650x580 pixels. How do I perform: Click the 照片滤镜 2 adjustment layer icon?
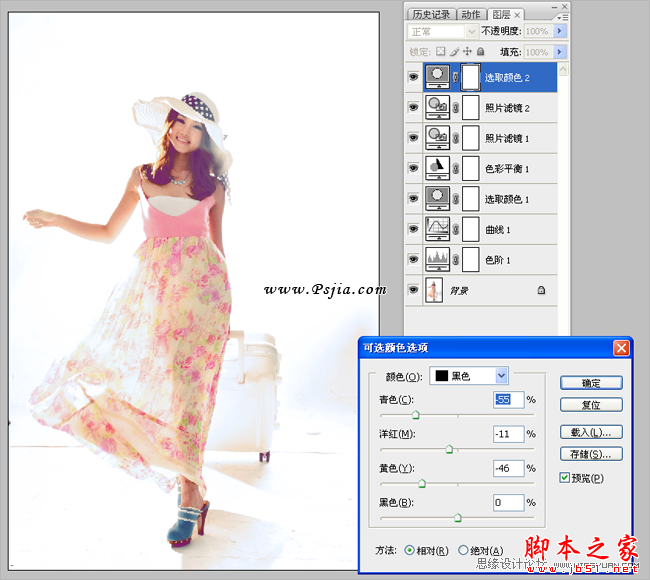(x=437, y=108)
